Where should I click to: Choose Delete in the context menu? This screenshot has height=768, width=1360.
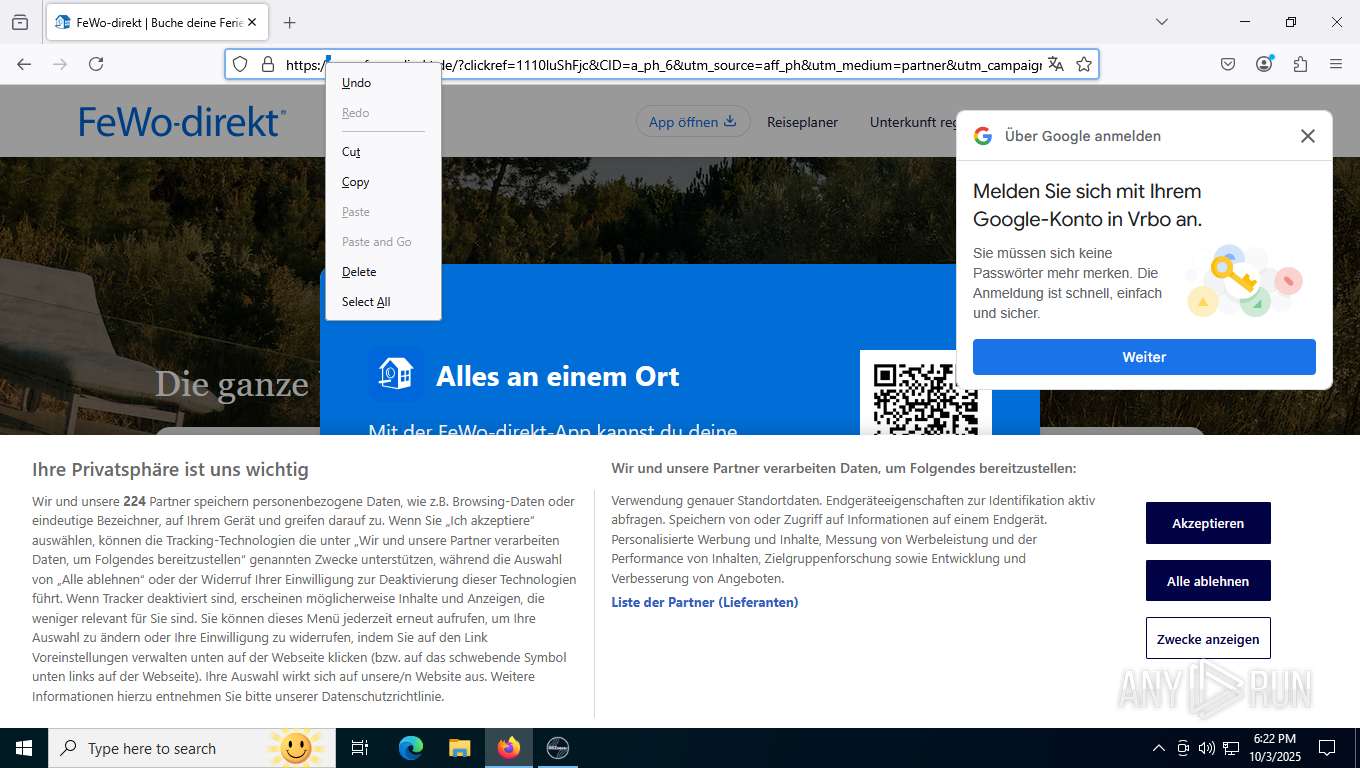coord(383,272)
